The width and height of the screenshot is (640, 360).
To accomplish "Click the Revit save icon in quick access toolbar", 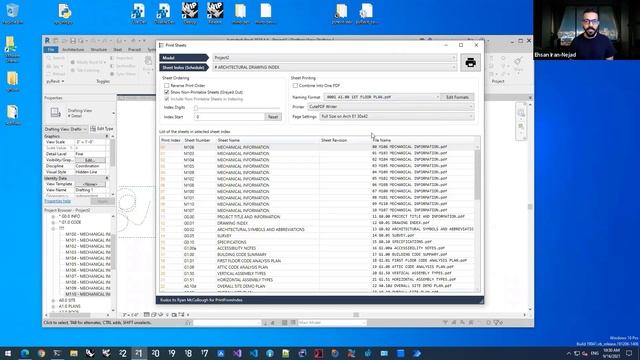I will click(73, 41).
